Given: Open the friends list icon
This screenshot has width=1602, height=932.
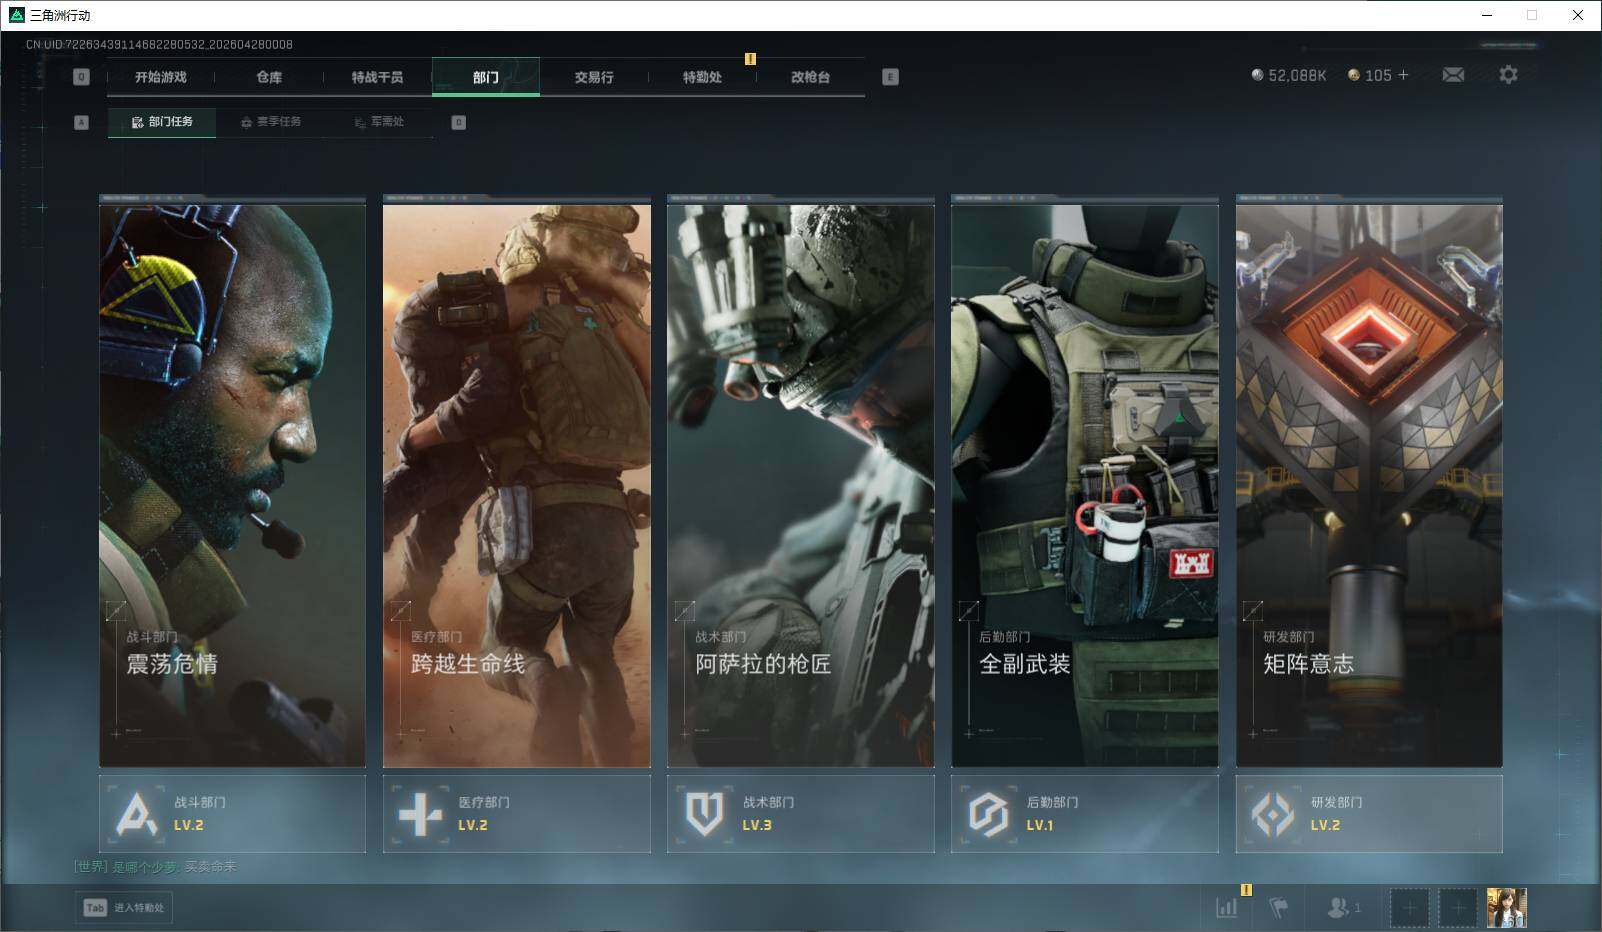Looking at the screenshot, I should pos(1337,908).
